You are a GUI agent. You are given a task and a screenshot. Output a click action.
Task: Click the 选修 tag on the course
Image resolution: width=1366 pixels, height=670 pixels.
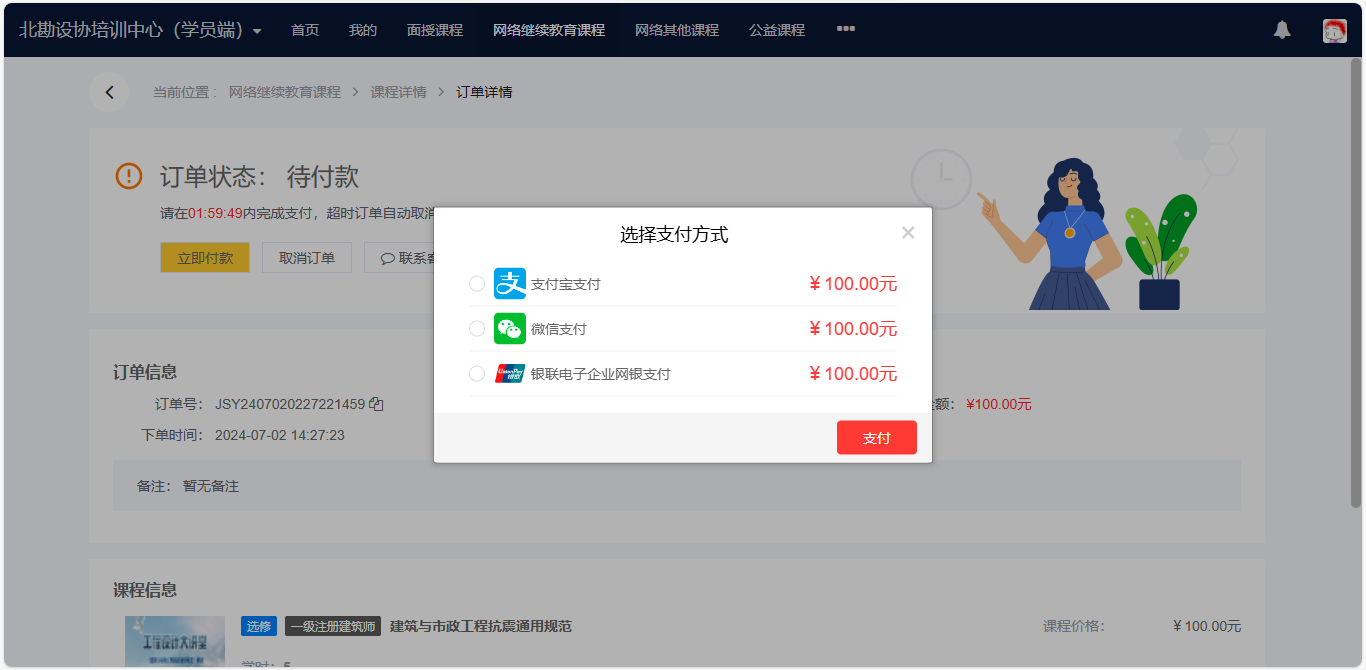(259, 626)
